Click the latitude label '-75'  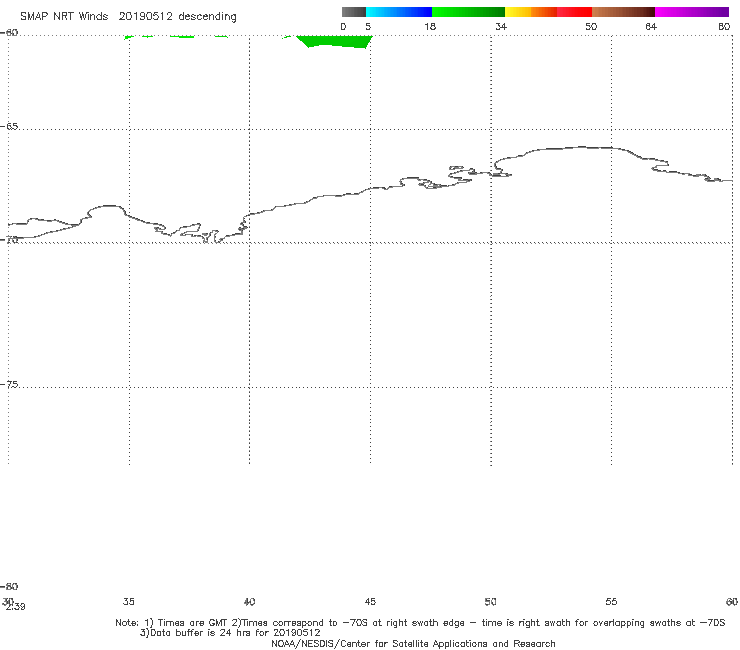tap(9, 385)
